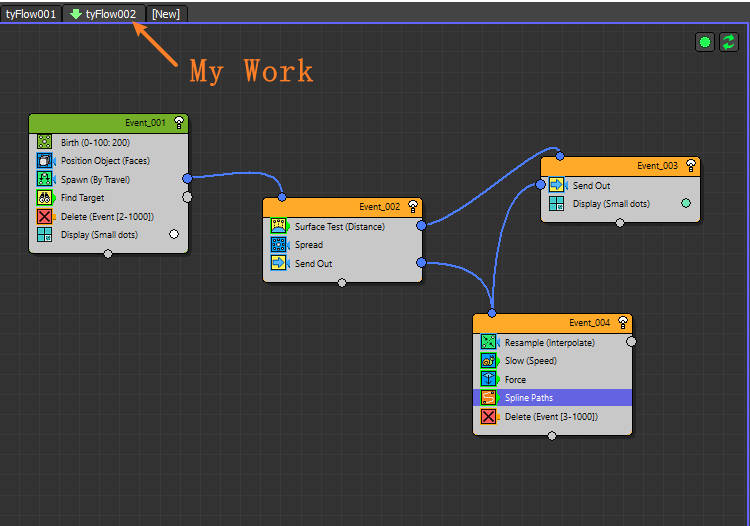Select the Event_003 title bar
The width and height of the screenshot is (750, 526).
(620, 166)
